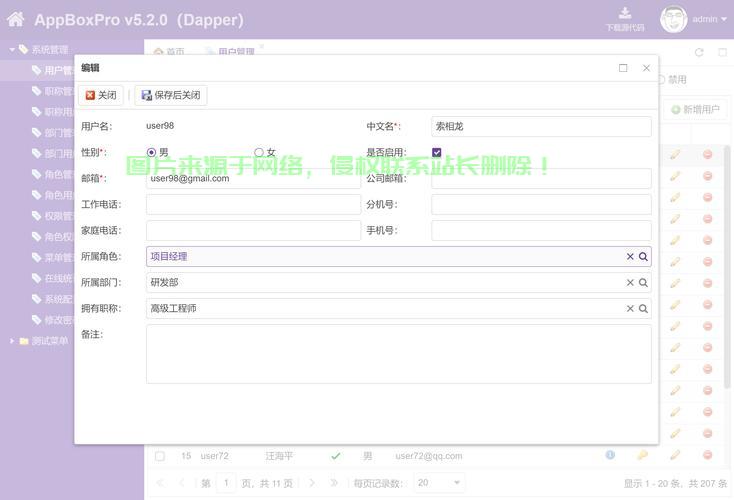Select the 女 radio button

[x=259, y=153]
